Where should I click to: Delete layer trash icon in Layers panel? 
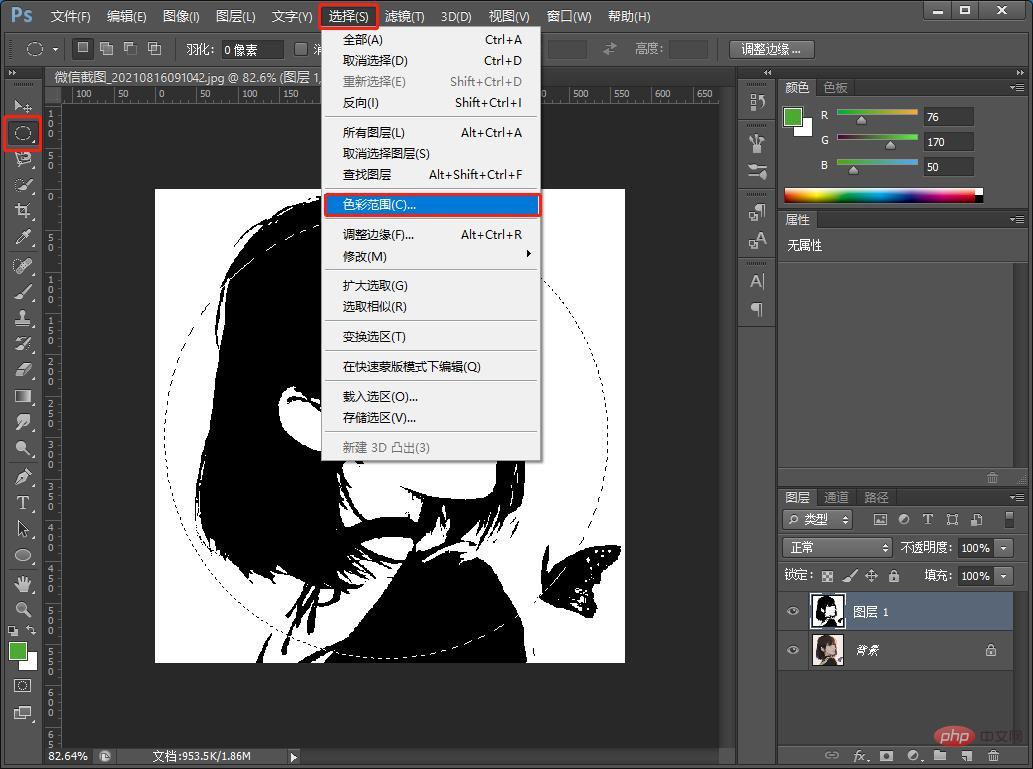click(993, 755)
